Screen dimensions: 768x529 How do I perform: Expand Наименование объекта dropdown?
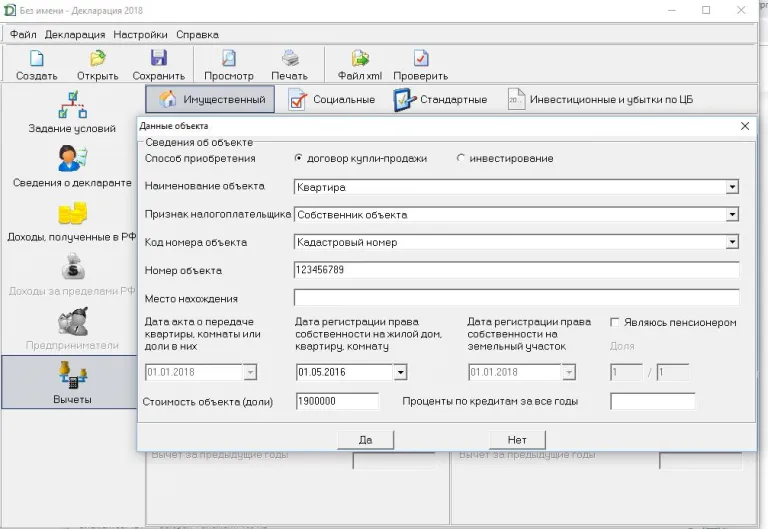click(732, 187)
